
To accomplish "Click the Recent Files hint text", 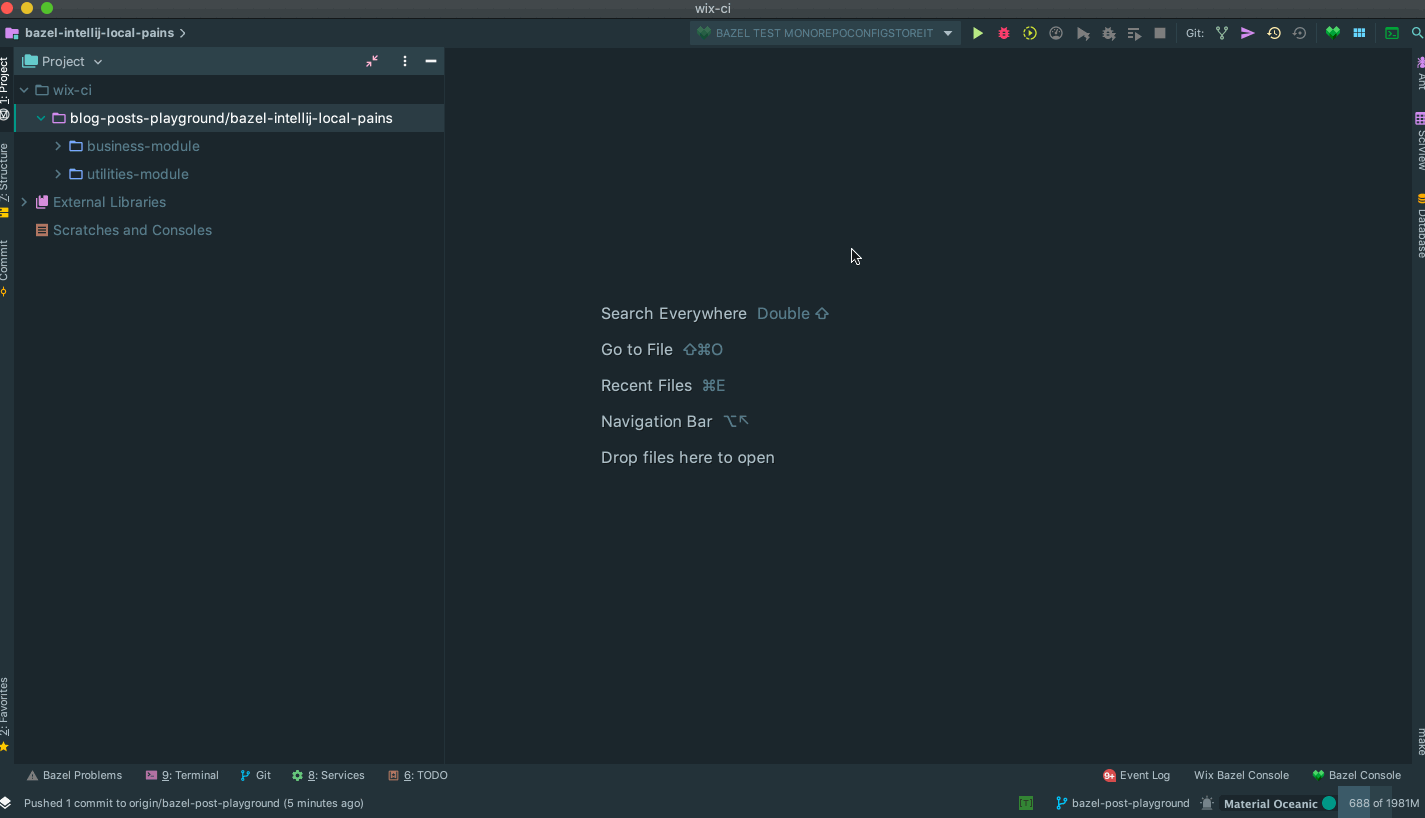I will (x=646, y=385).
